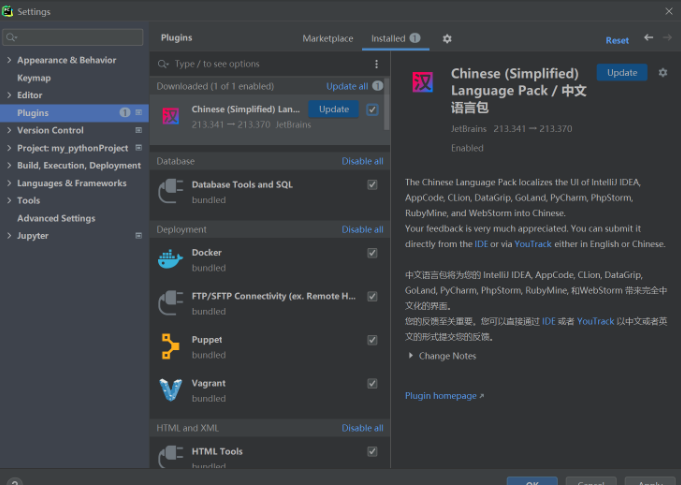Click the project-level icon beside Plugins item
The width and height of the screenshot is (681, 485).
139,112
